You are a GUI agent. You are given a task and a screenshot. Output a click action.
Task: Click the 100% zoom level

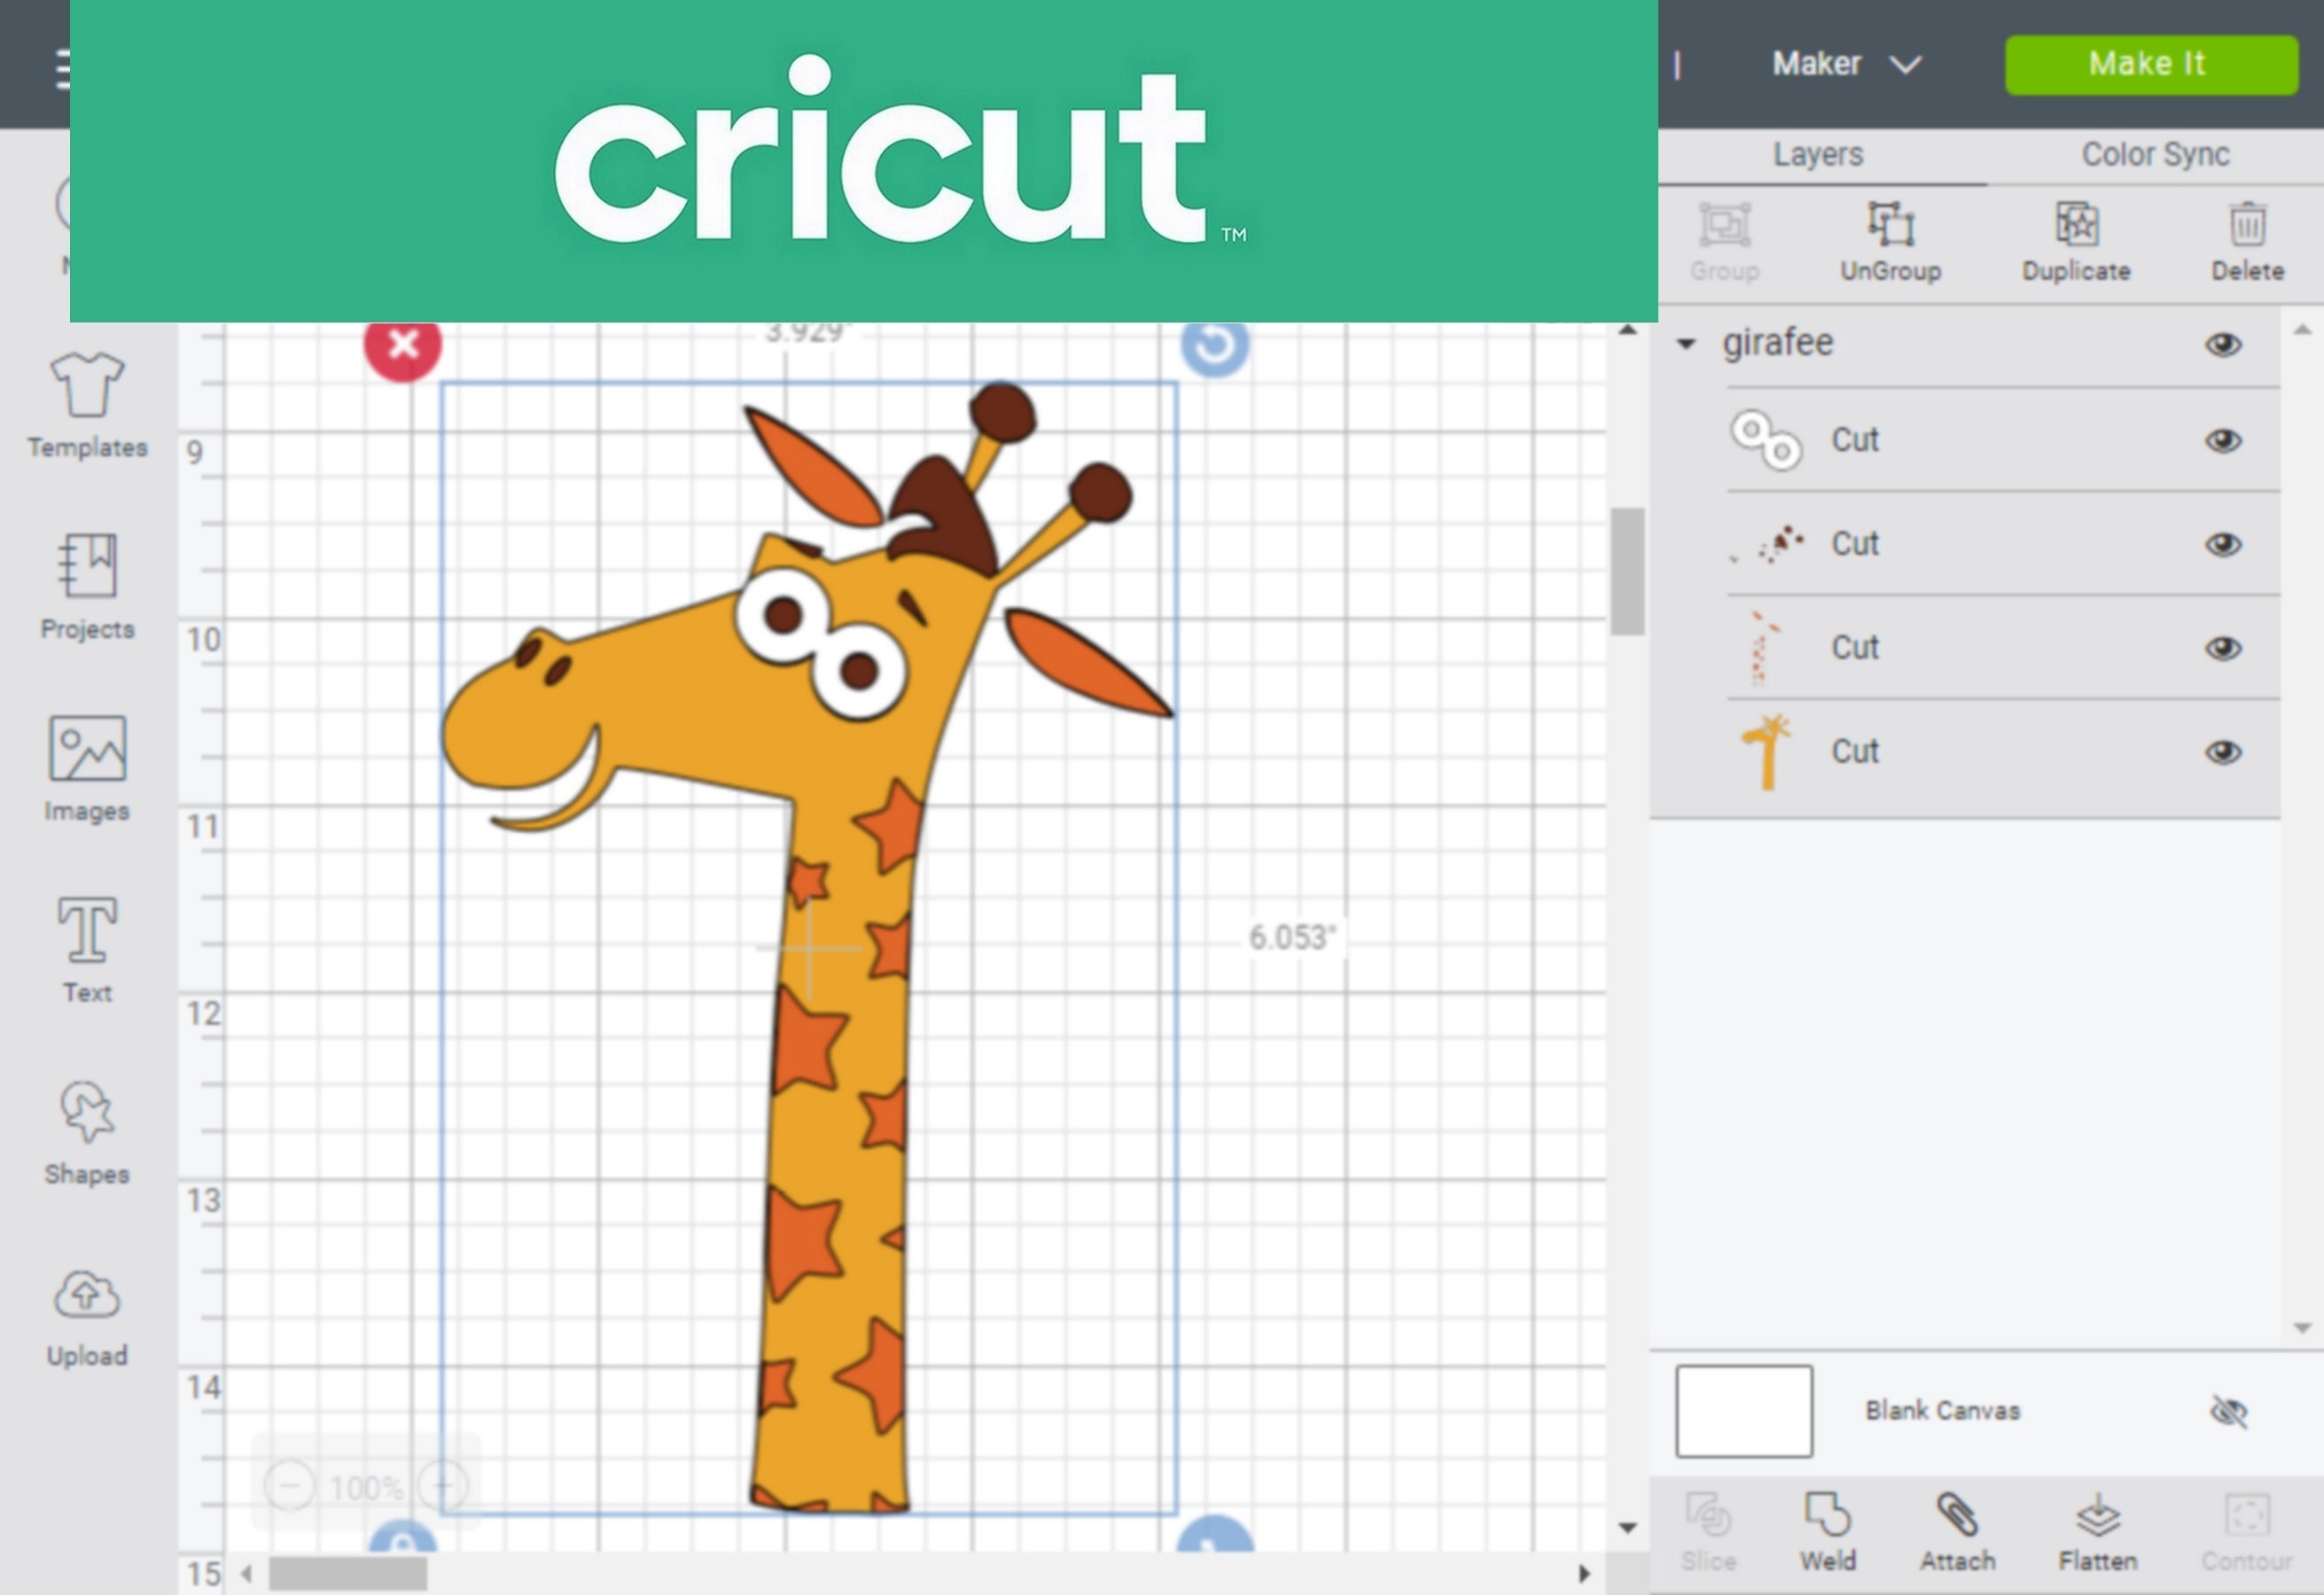366,1488
